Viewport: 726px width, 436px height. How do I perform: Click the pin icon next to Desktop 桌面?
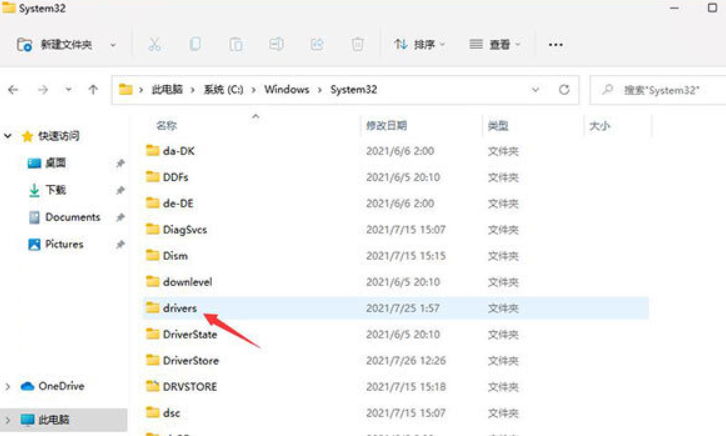(120, 163)
